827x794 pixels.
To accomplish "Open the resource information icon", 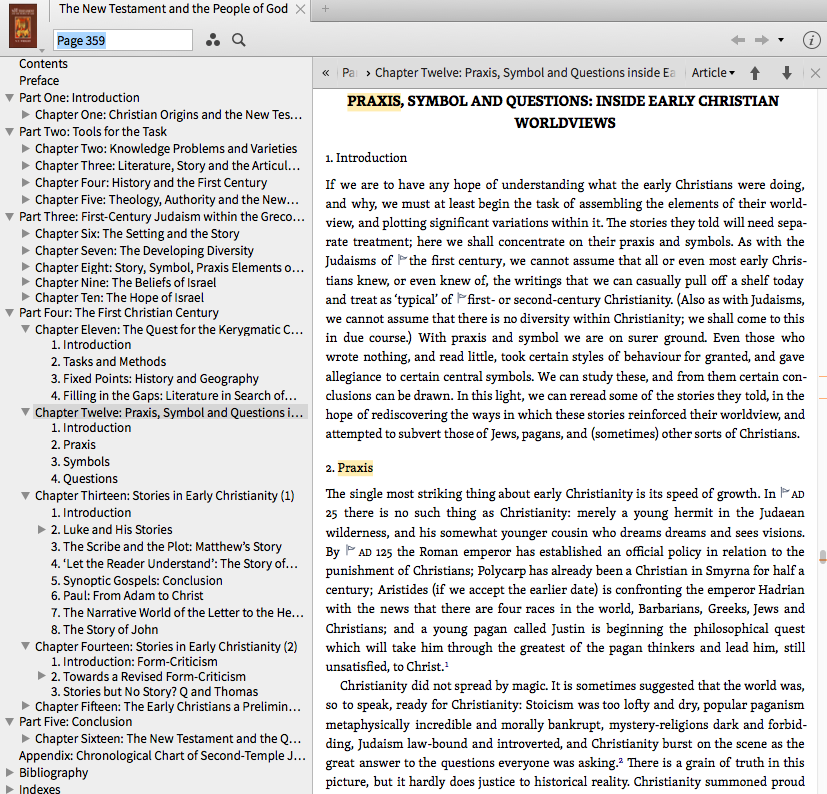I will click(x=811, y=40).
